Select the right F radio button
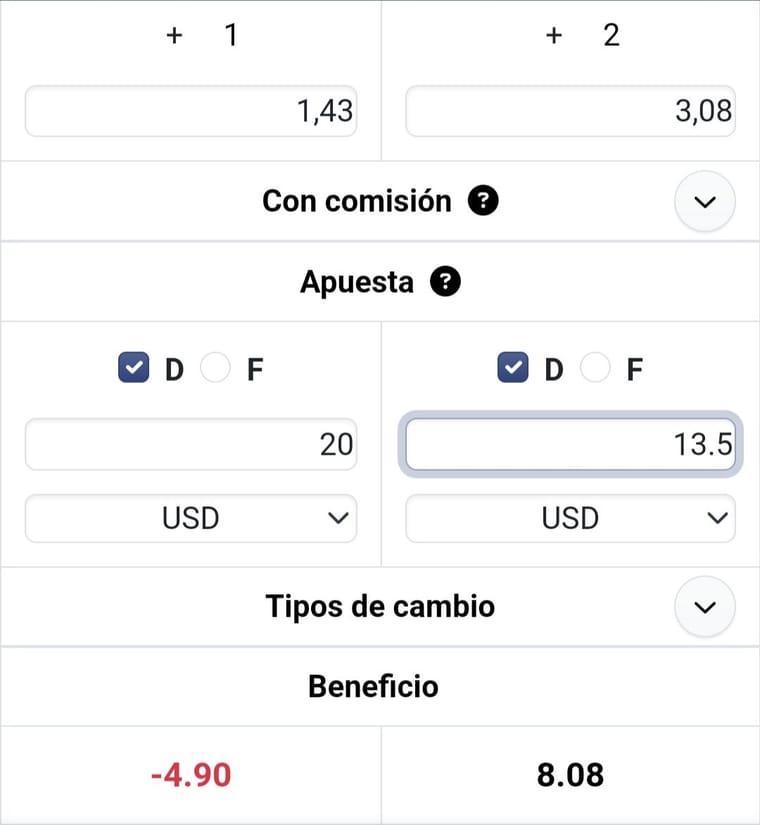This screenshot has width=760, height=825. (595, 369)
